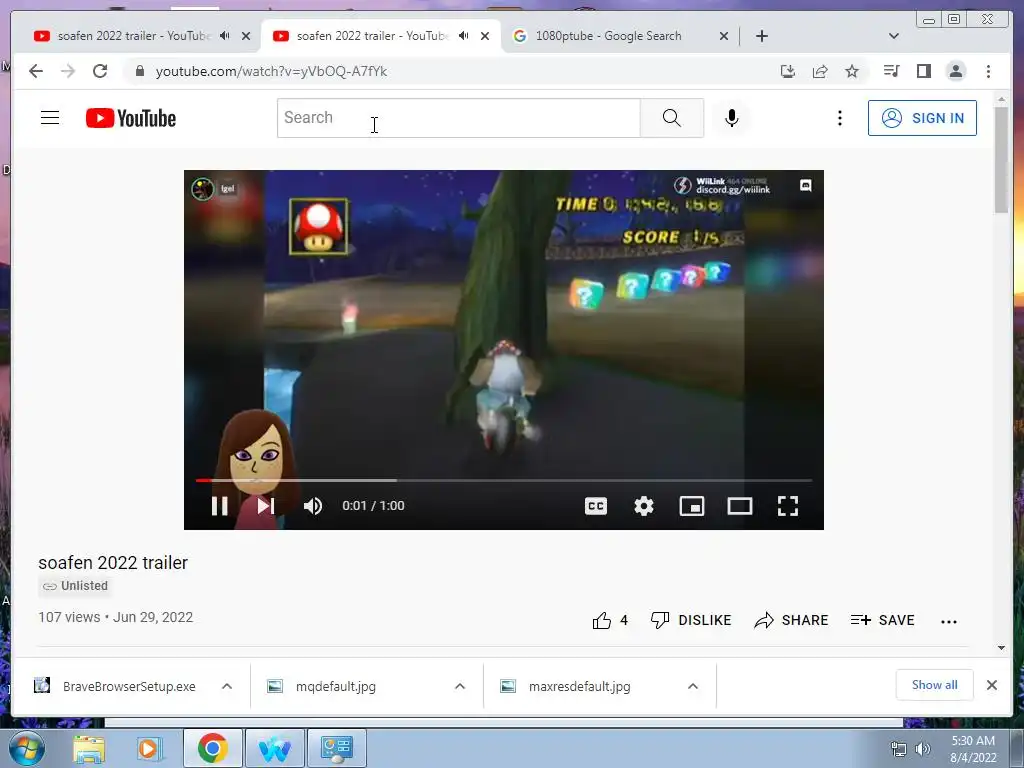Switch to theater mode
Viewport: 1024px width, 768px height.
click(x=740, y=505)
